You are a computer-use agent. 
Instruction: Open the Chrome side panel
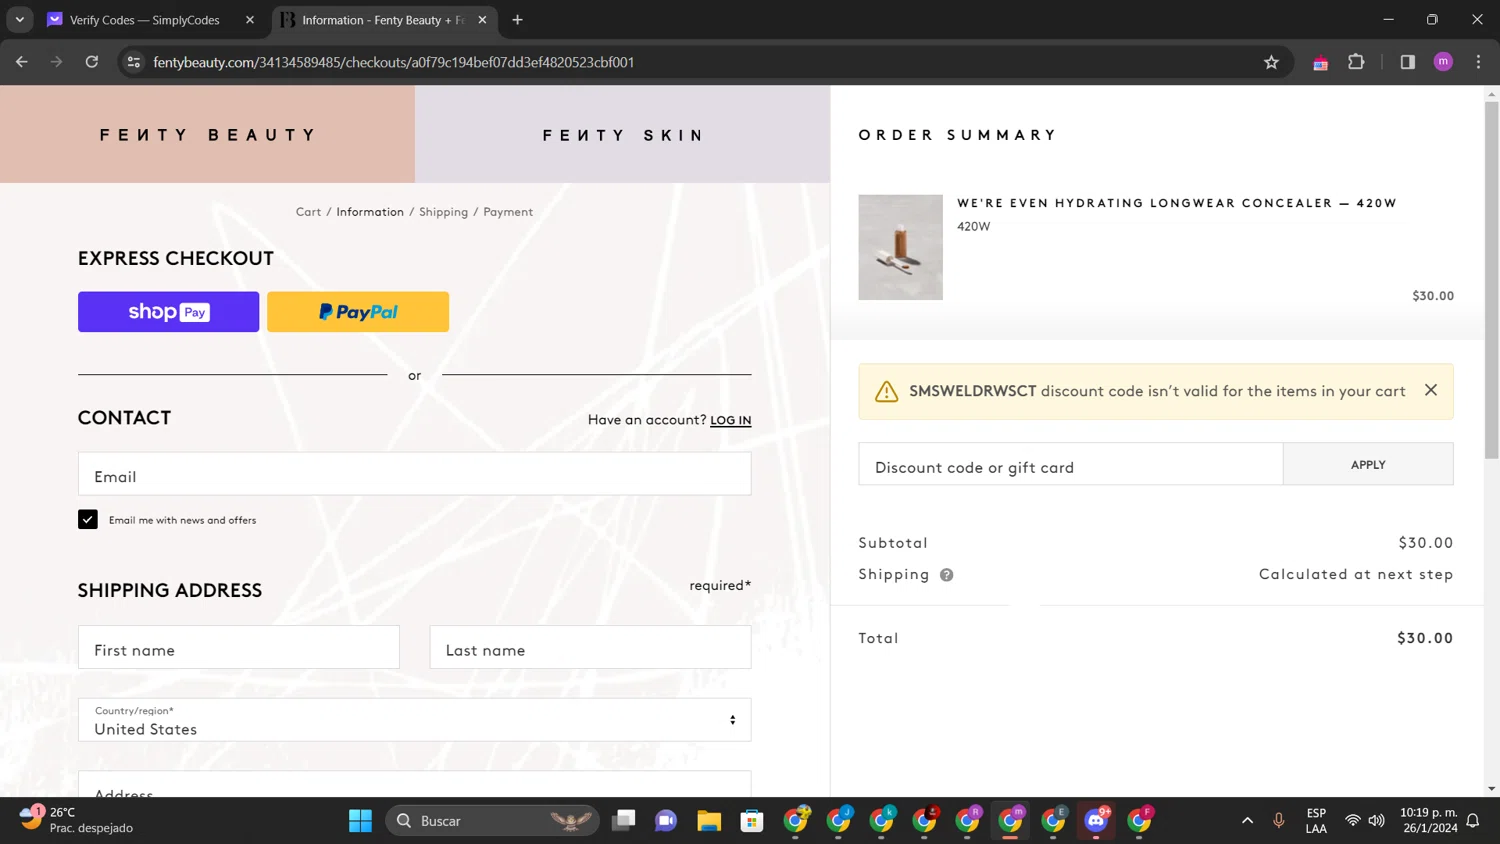(1408, 62)
